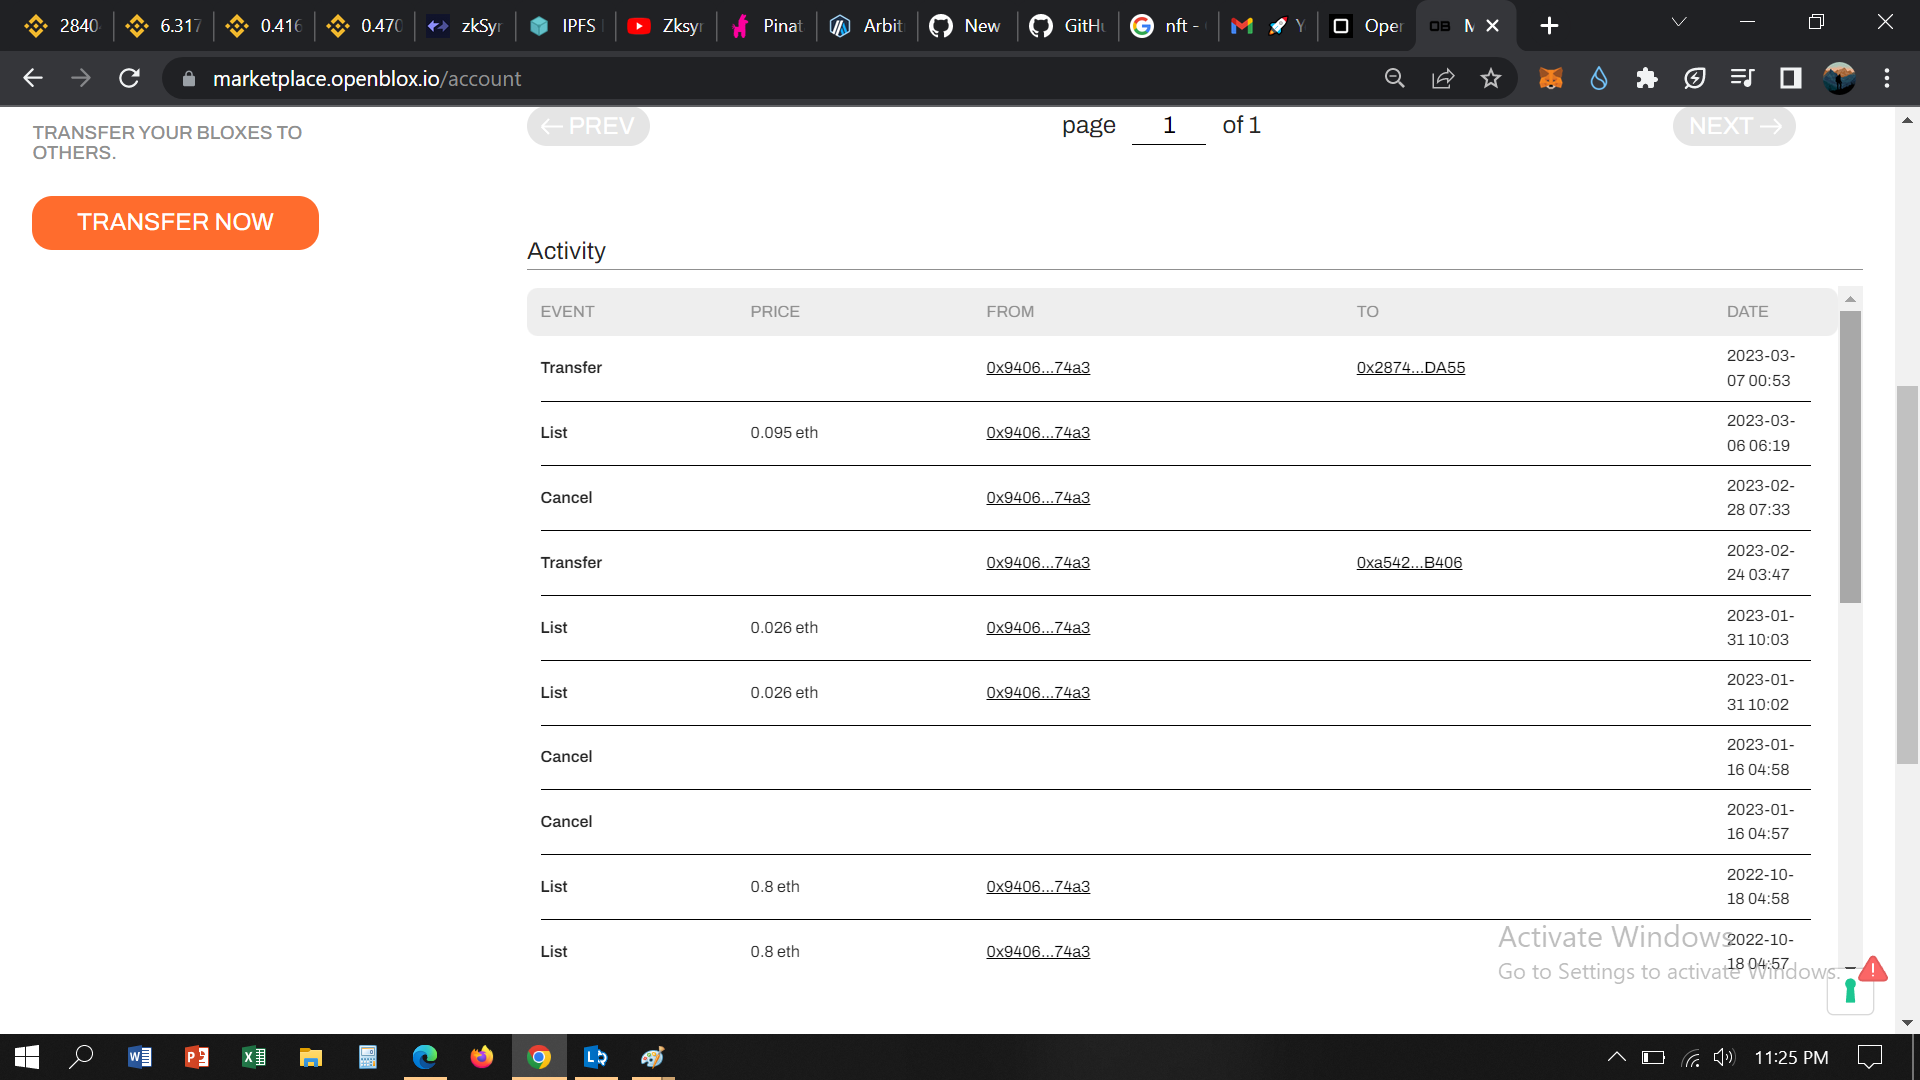
Task: Open the media playlist extension icon
Action: [x=1742, y=78]
